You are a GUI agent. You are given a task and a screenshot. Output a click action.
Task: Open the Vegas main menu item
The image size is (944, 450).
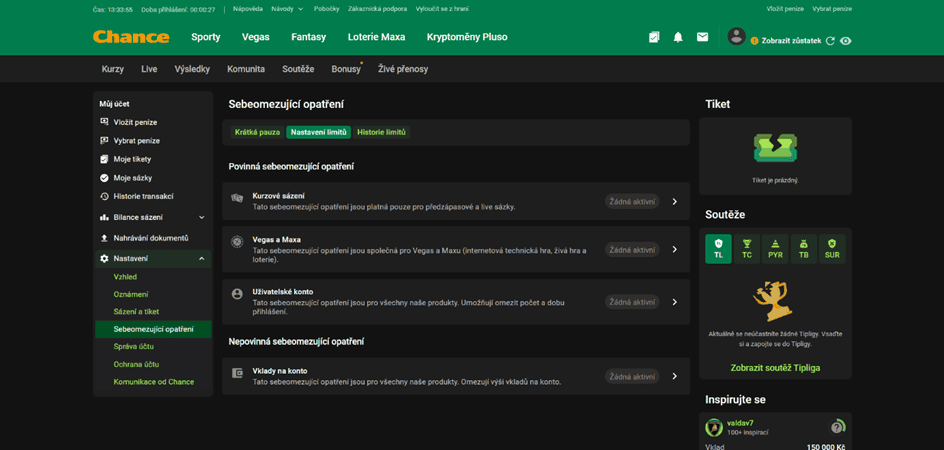click(256, 37)
